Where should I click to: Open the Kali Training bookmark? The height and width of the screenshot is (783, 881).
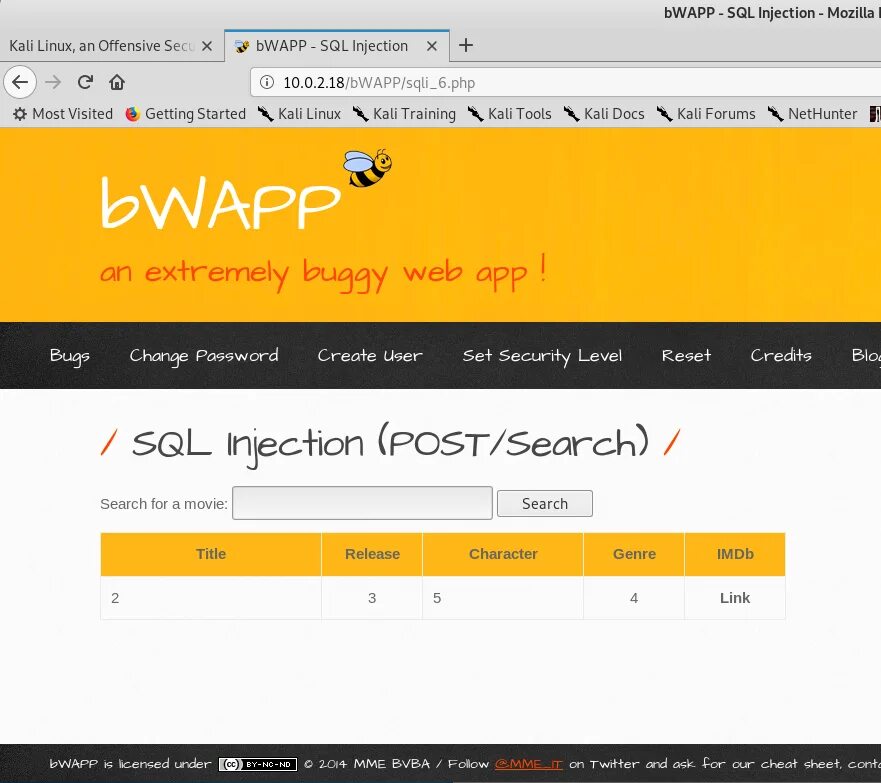405,114
